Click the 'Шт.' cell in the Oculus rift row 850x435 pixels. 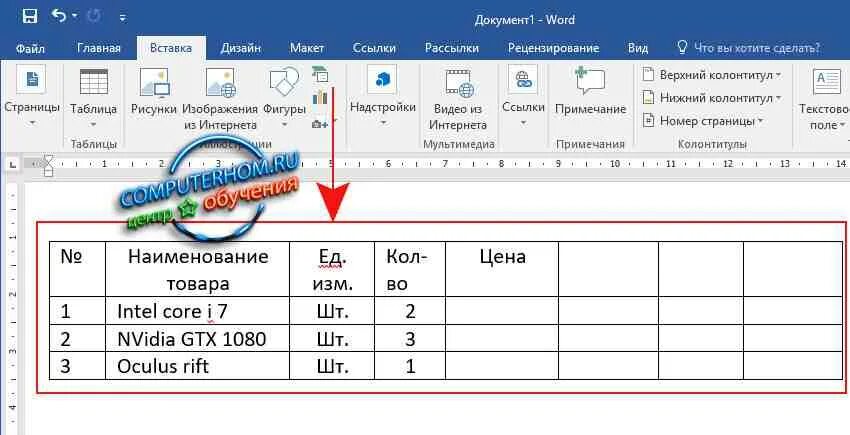[x=332, y=366]
